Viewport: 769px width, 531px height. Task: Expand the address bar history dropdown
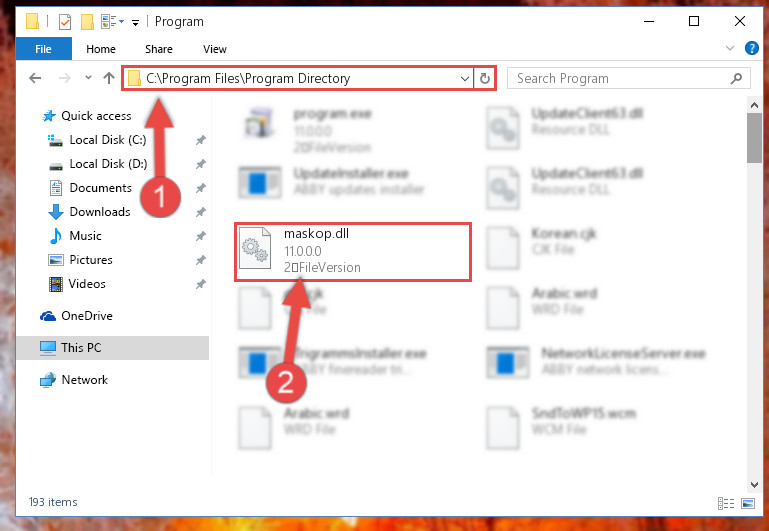465,78
